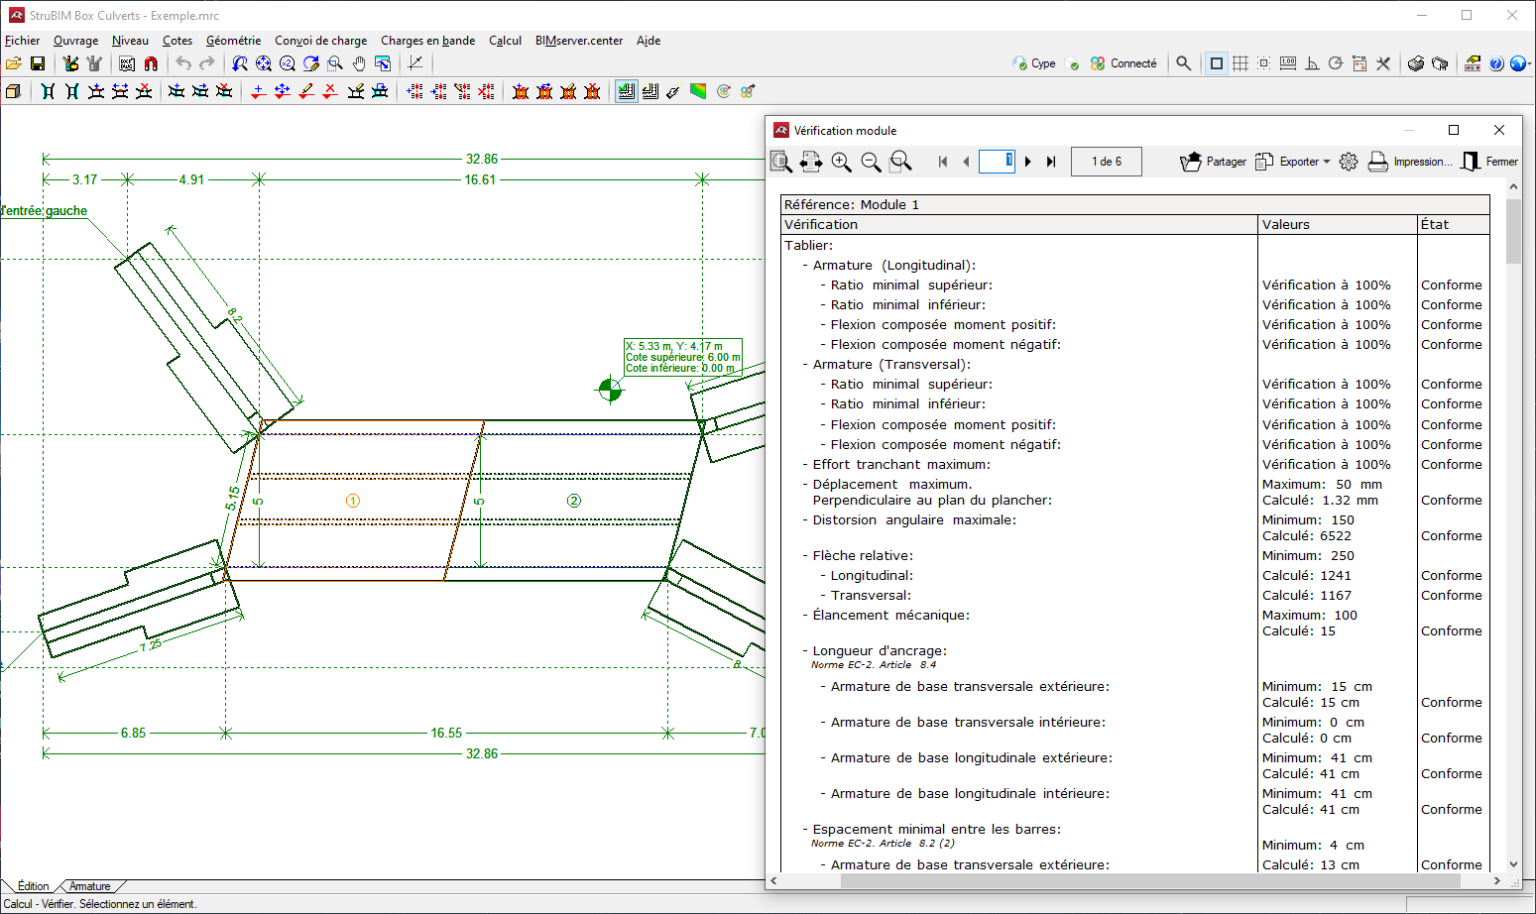Jump to first report page
Screen dimensions: 1536x914
click(942, 161)
